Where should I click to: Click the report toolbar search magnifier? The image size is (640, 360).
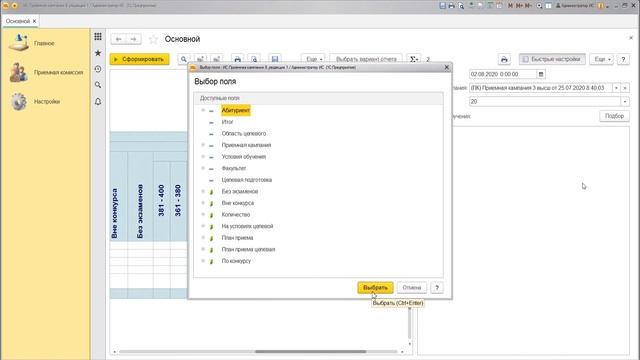[x=184, y=59]
